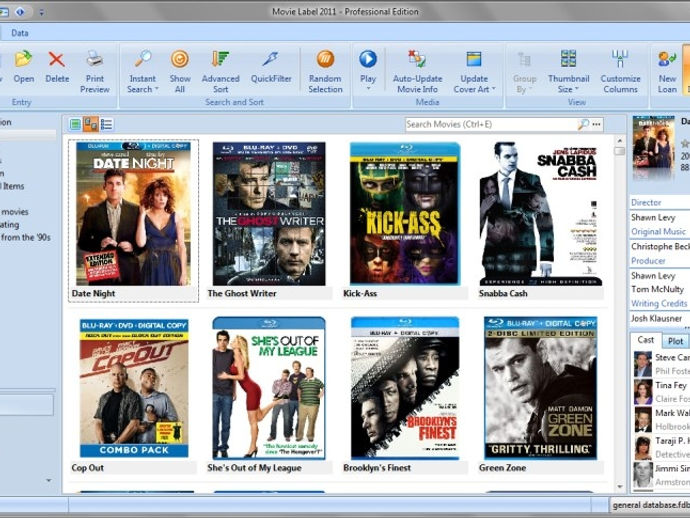Open search options ellipsis button
Viewport: 690px width, 518px height.
[596, 125]
